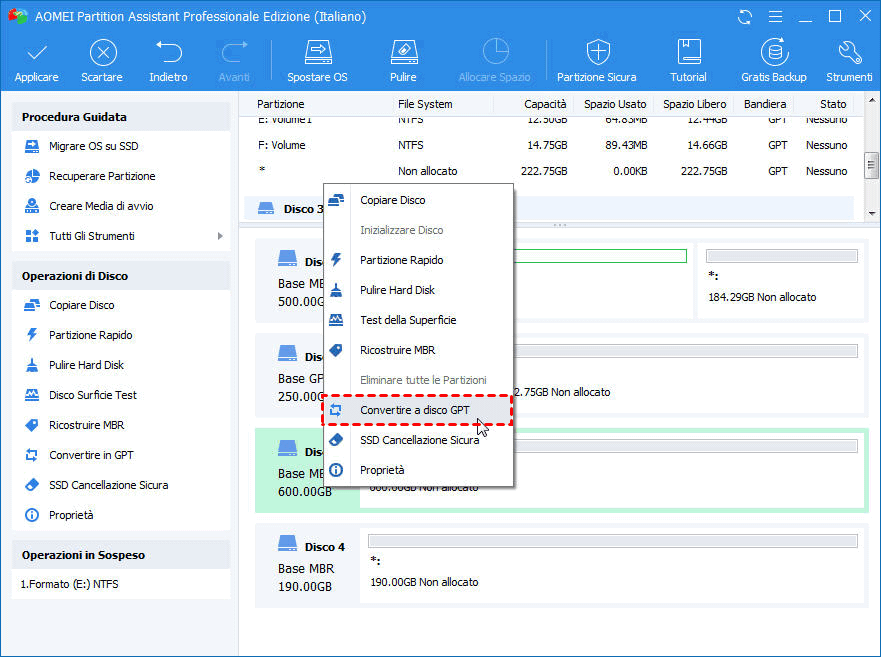Select Migrare OS su SSD in sidebar
881x657 pixels.
(x=93, y=146)
